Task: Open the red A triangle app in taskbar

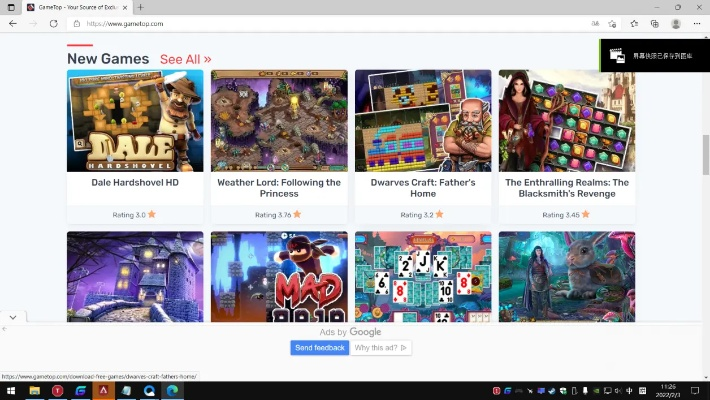Action: 103,390
